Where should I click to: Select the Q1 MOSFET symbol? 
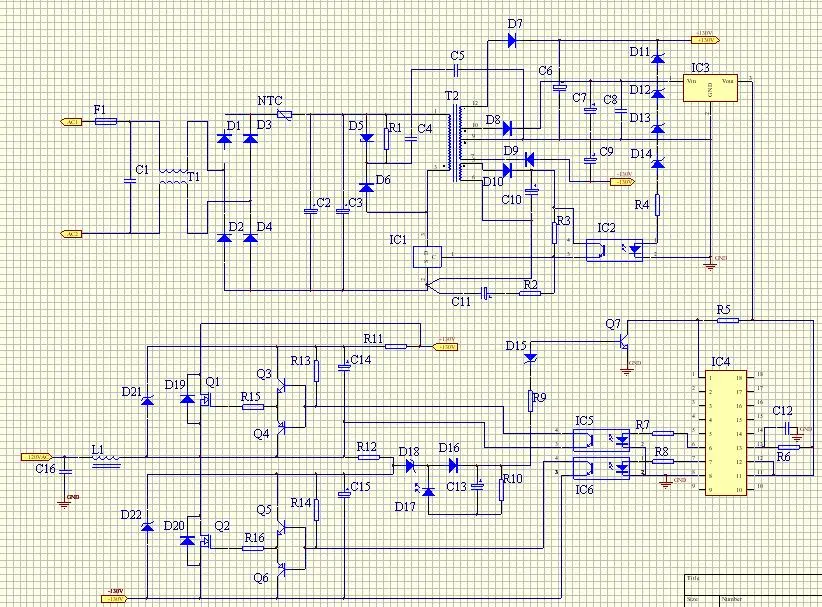pyautogui.click(x=210, y=399)
